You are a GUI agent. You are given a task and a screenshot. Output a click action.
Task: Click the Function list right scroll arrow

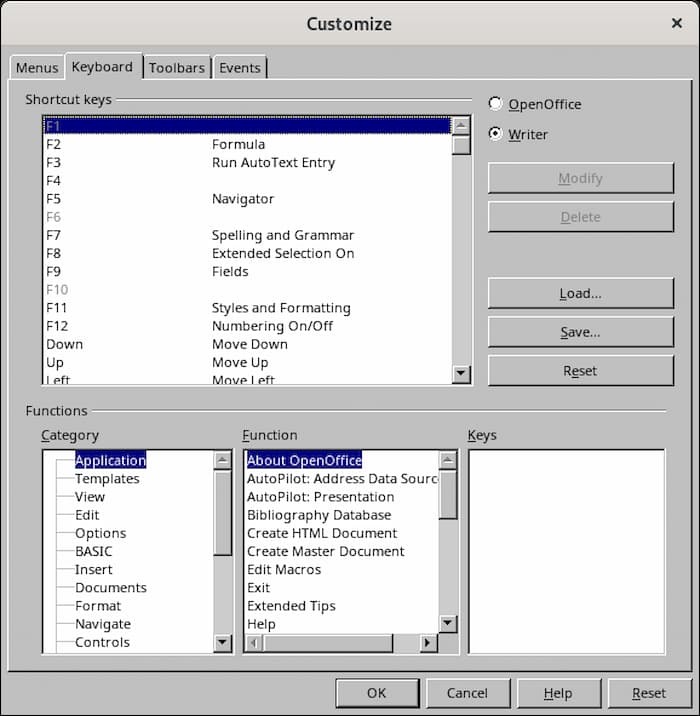428,643
